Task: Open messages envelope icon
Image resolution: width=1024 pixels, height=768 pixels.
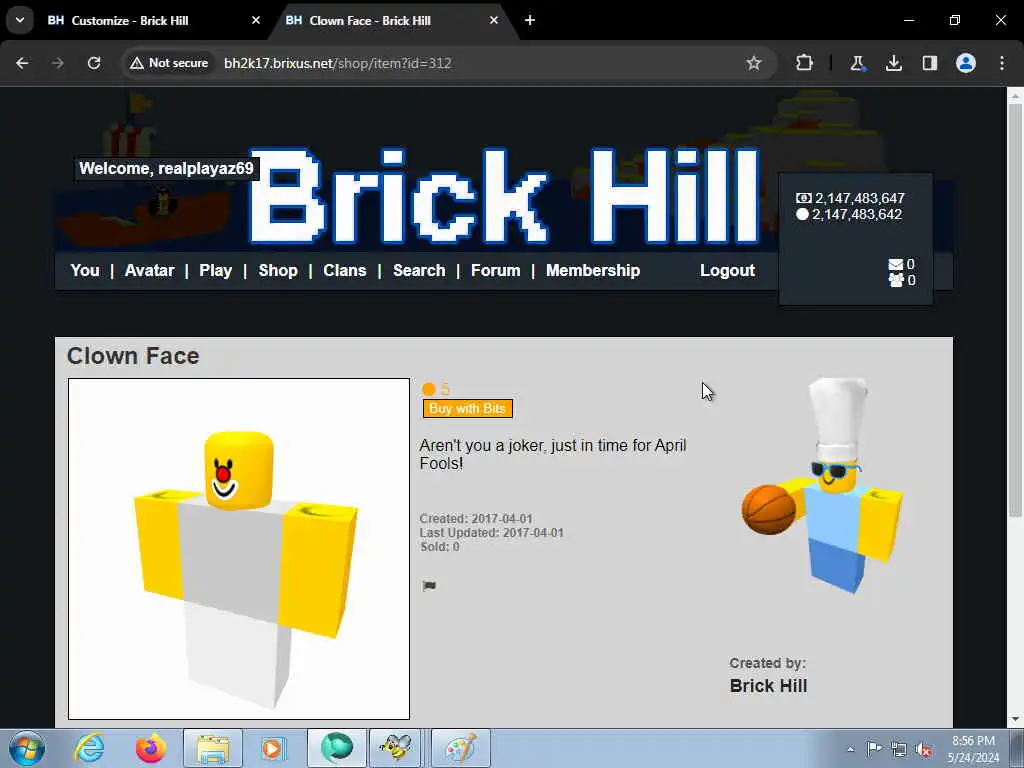Action: tap(895, 264)
